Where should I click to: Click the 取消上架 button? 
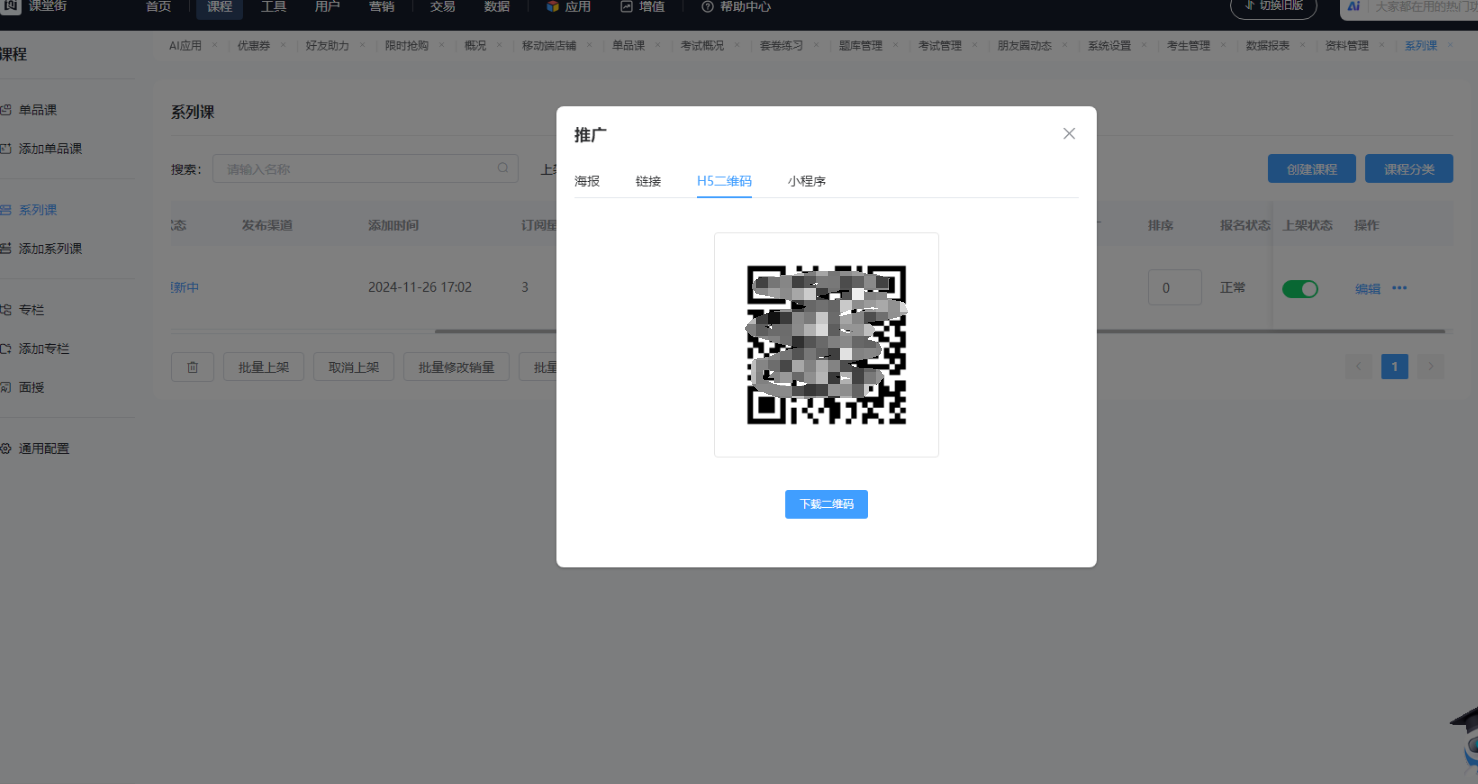[x=354, y=367]
